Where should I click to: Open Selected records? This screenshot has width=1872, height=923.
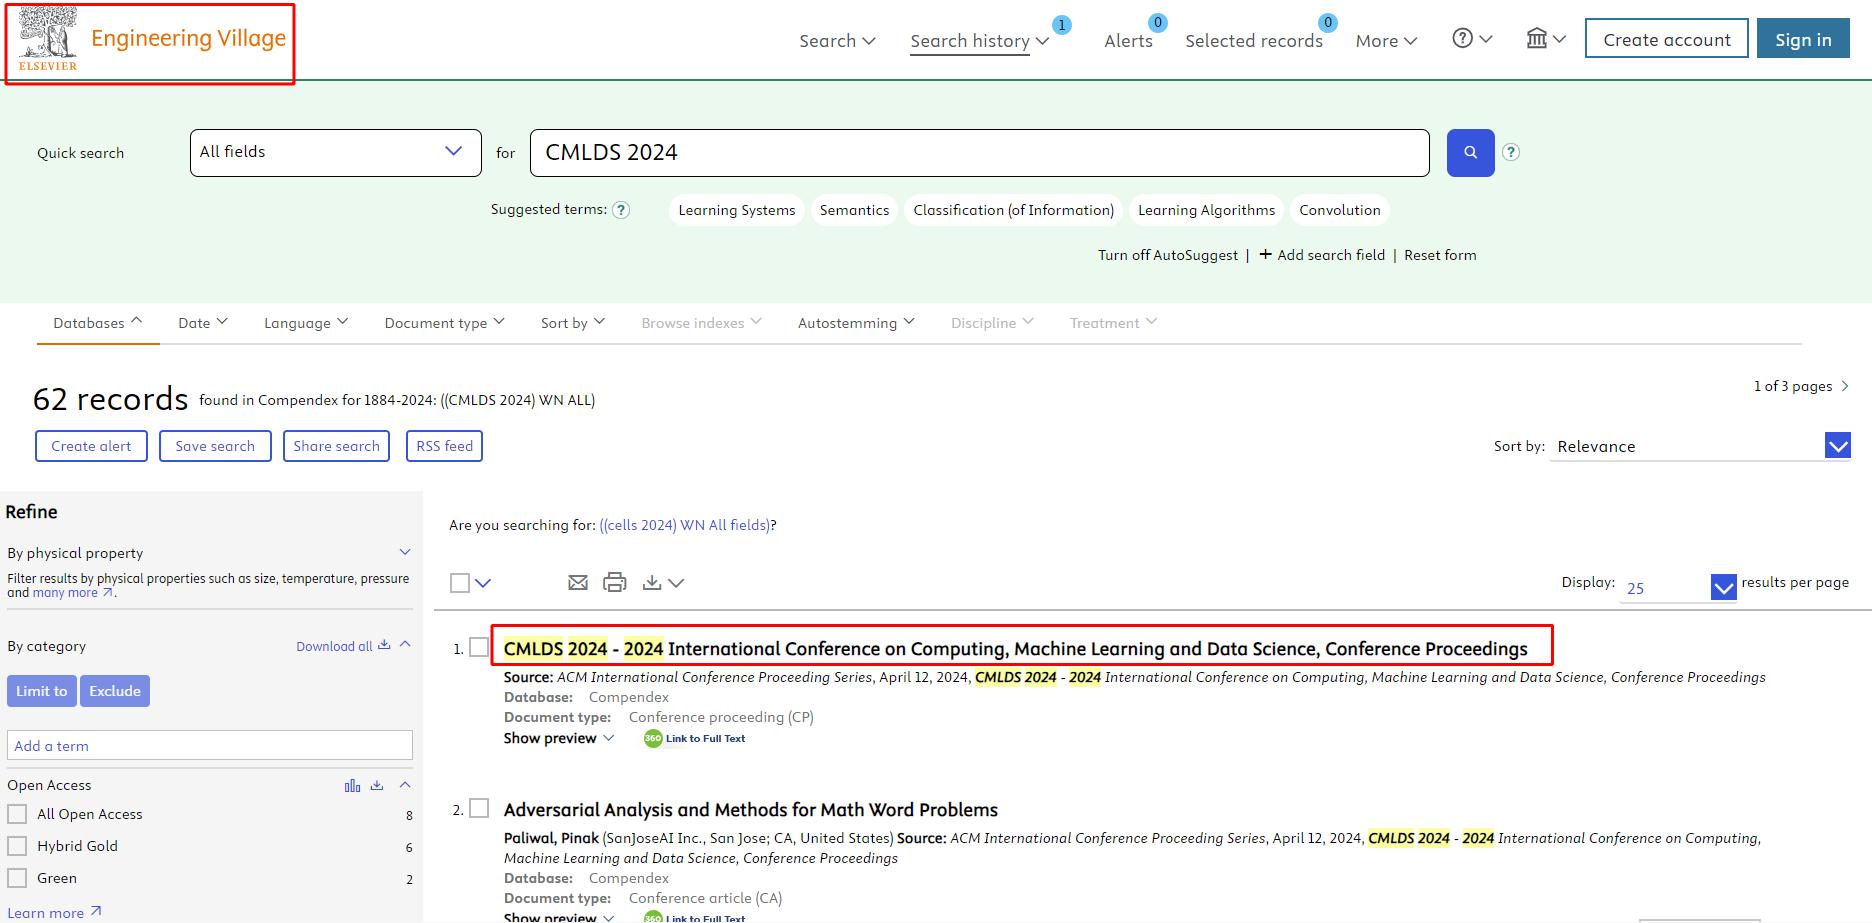click(x=1254, y=41)
